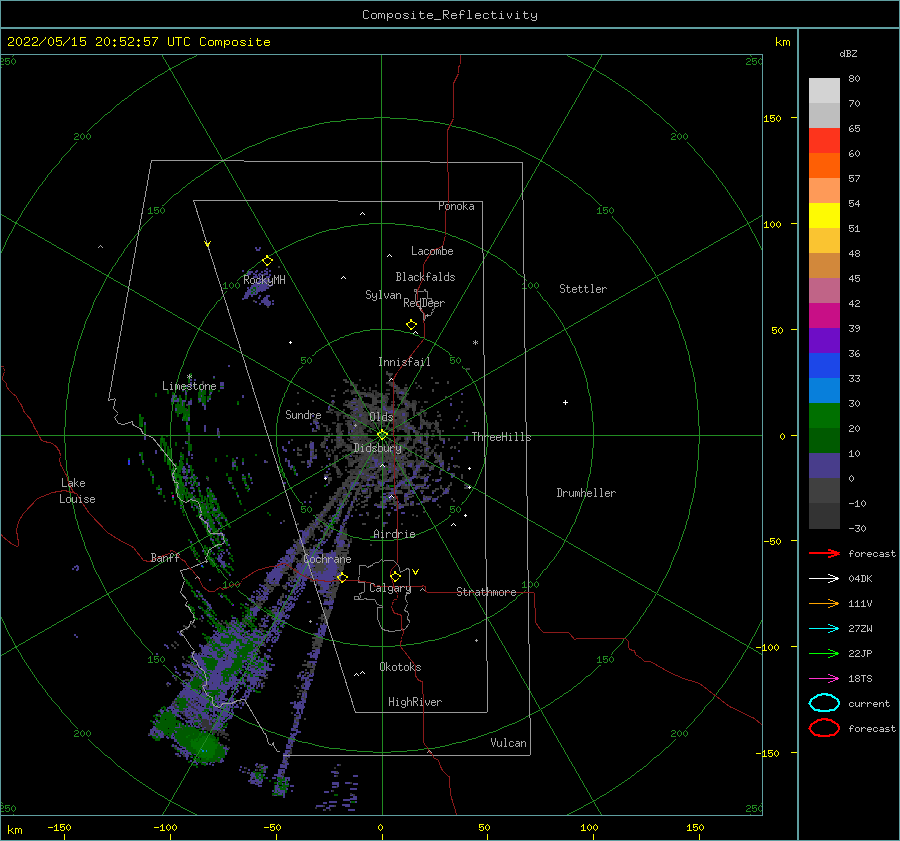
Task: Click the Olds town label
Action: 381,417
